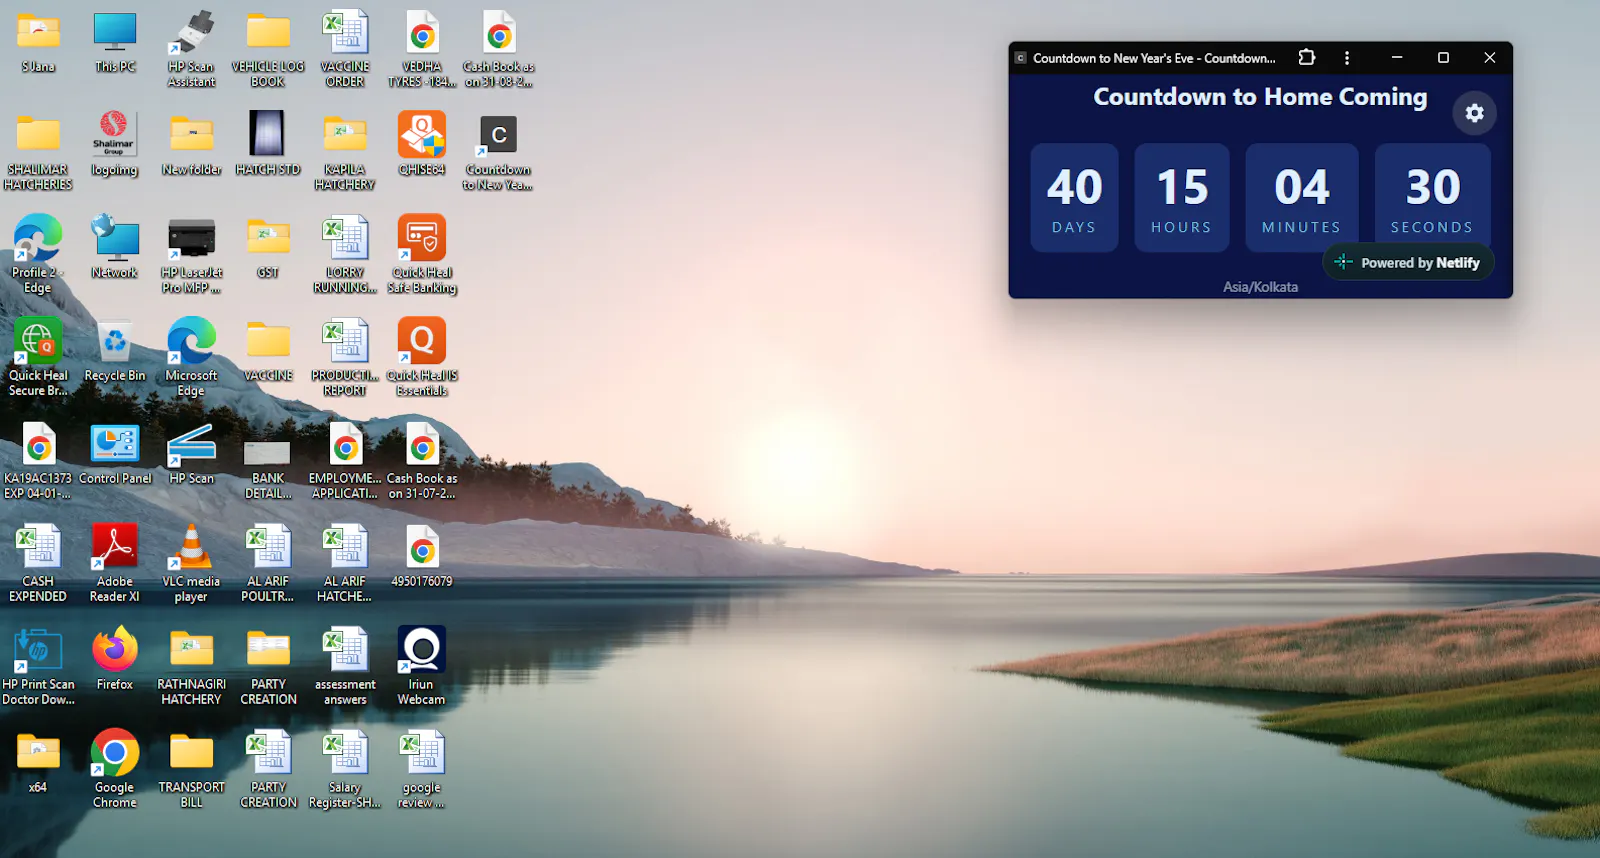Select the 15 Hours countdown tile
The image size is (1600, 858).
click(x=1181, y=198)
